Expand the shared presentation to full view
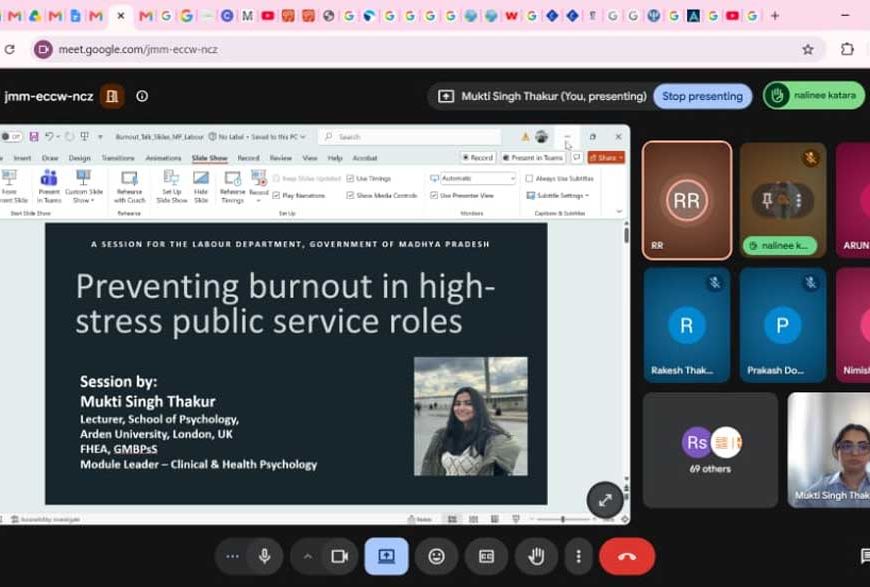Viewport: 870px width, 587px height. 605,499
